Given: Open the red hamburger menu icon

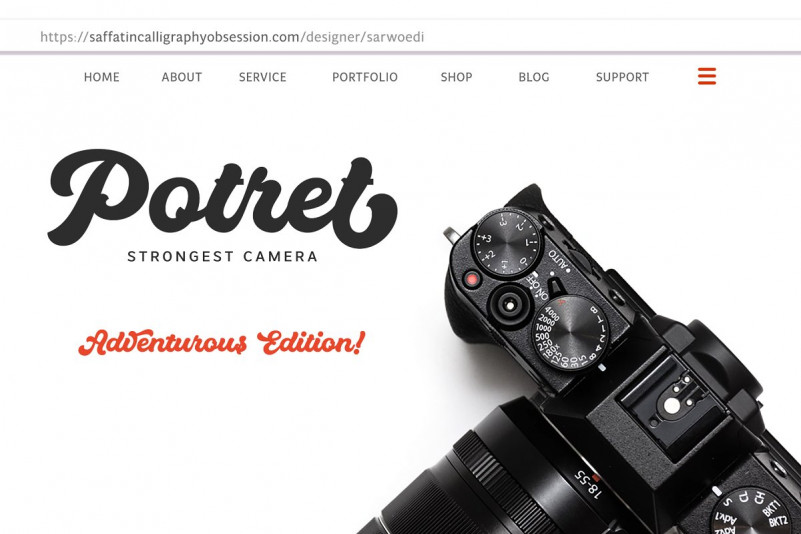Looking at the screenshot, I should click(x=707, y=76).
